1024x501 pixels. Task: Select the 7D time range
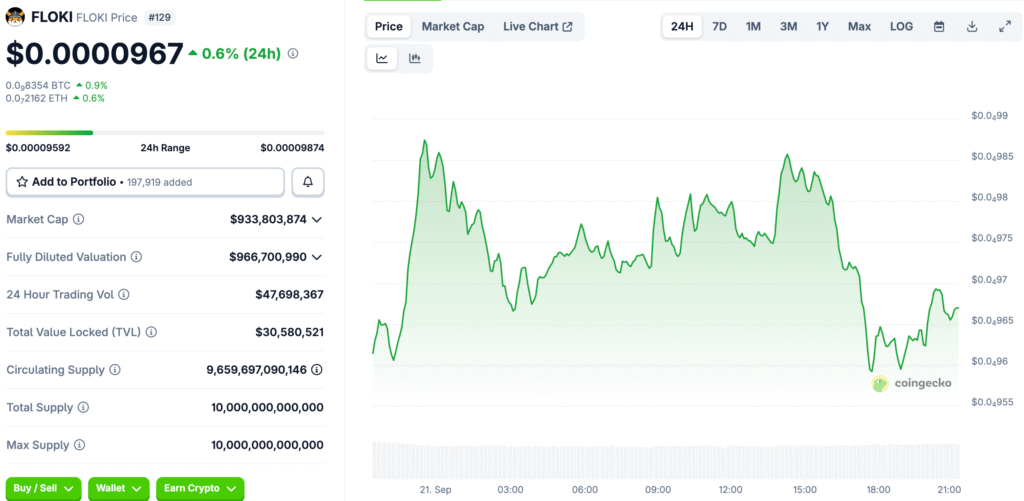pyautogui.click(x=719, y=26)
